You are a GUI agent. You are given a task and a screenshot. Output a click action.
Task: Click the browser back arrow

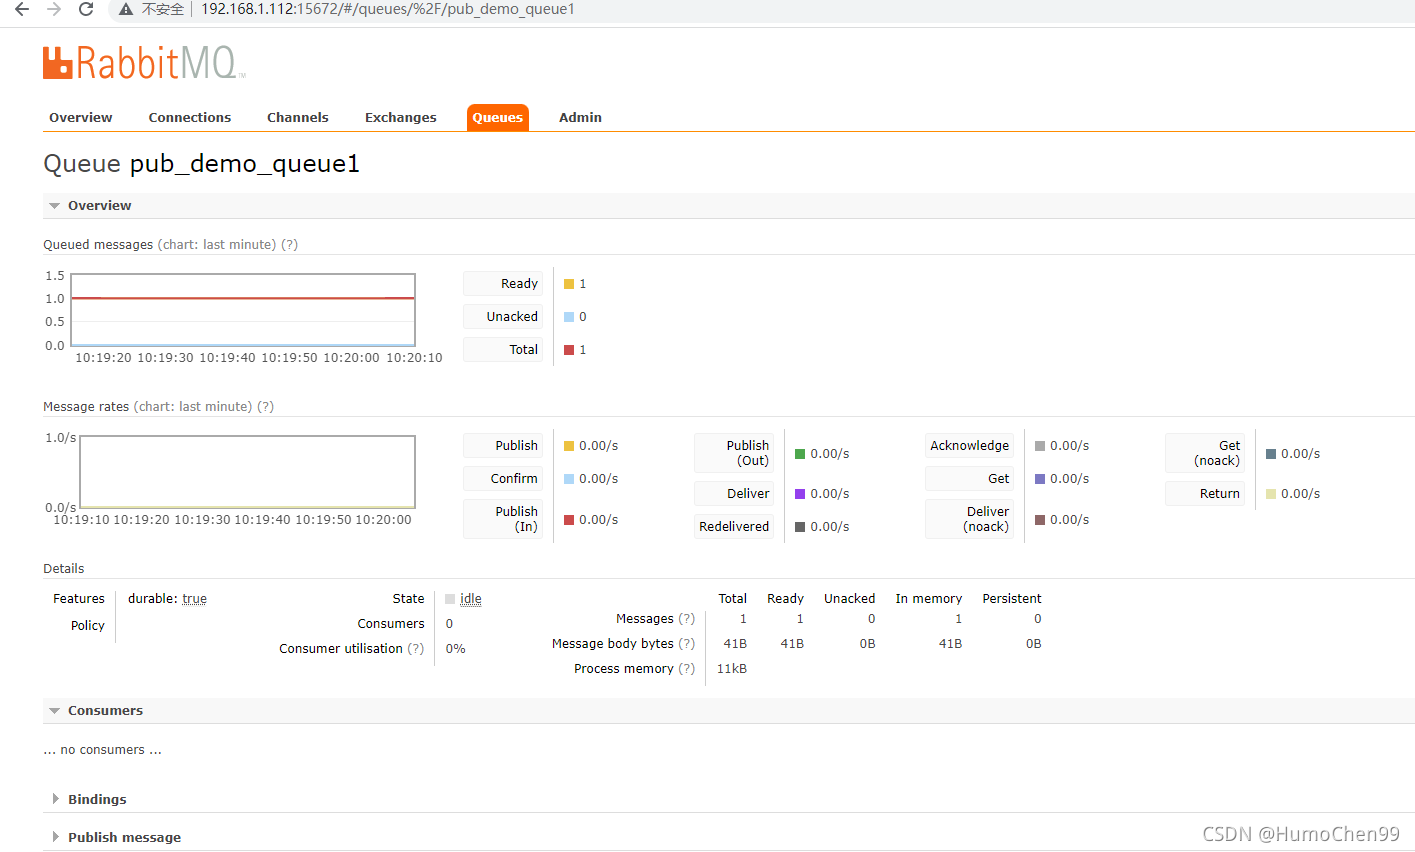22,9
